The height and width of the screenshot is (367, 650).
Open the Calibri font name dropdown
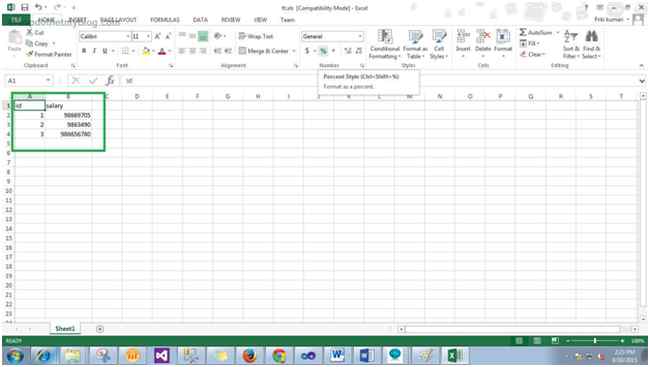[128, 36]
